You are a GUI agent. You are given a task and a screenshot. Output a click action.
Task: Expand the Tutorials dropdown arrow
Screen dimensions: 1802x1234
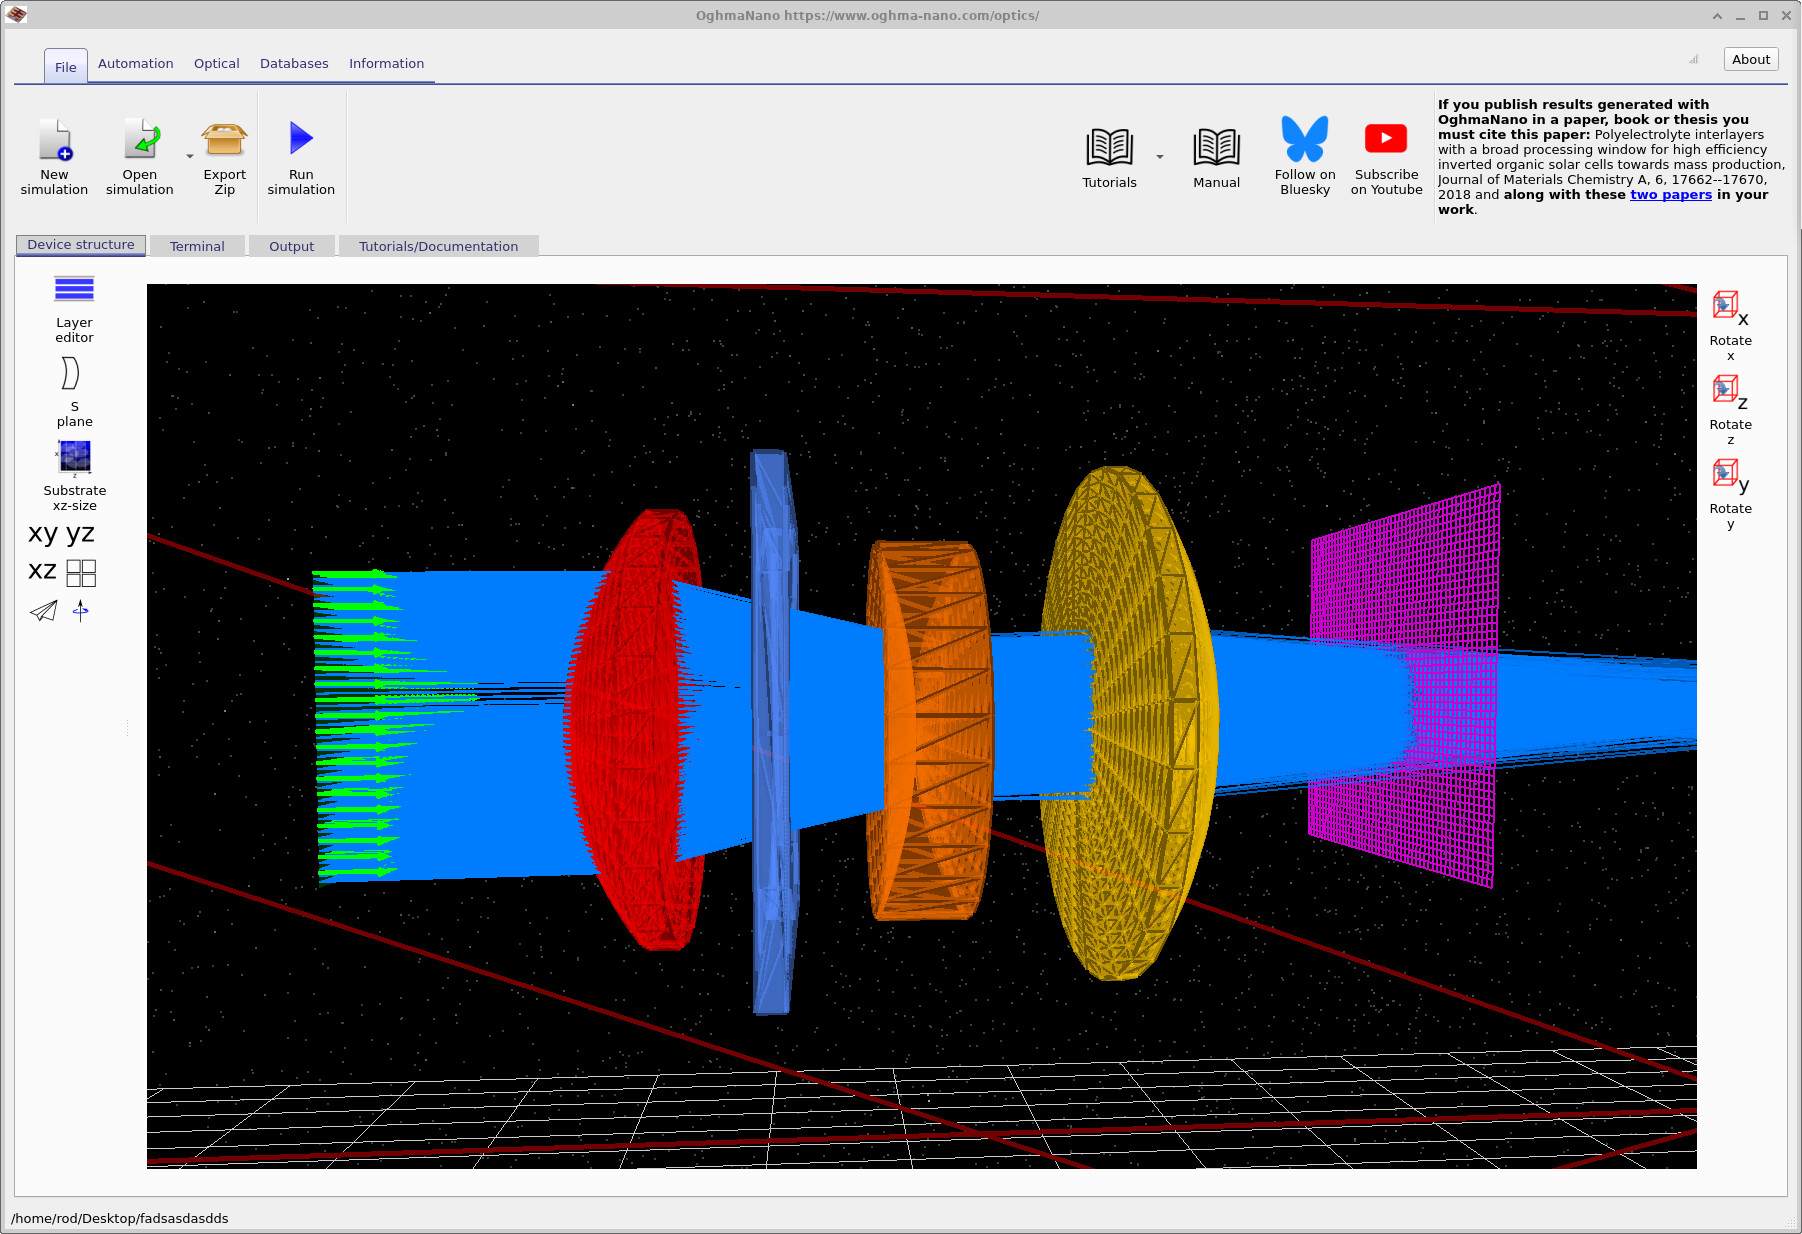[x=1159, y=158]
